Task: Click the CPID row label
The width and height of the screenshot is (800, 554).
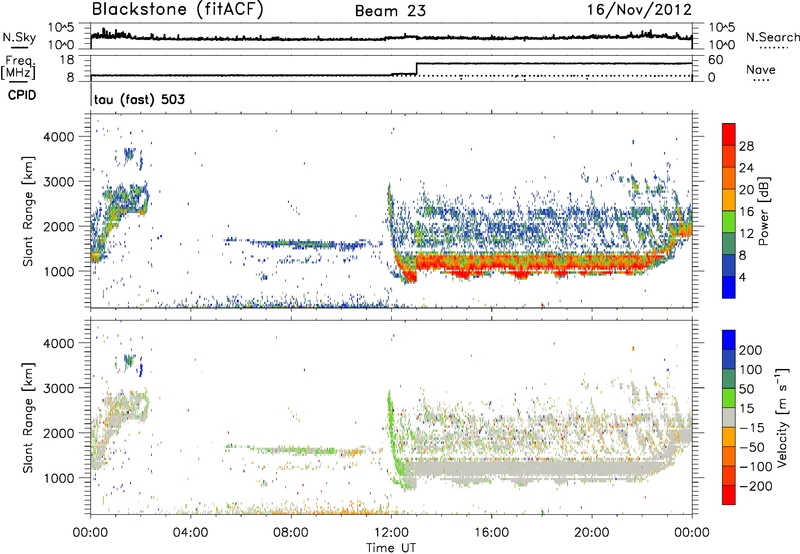Action: 22,95
